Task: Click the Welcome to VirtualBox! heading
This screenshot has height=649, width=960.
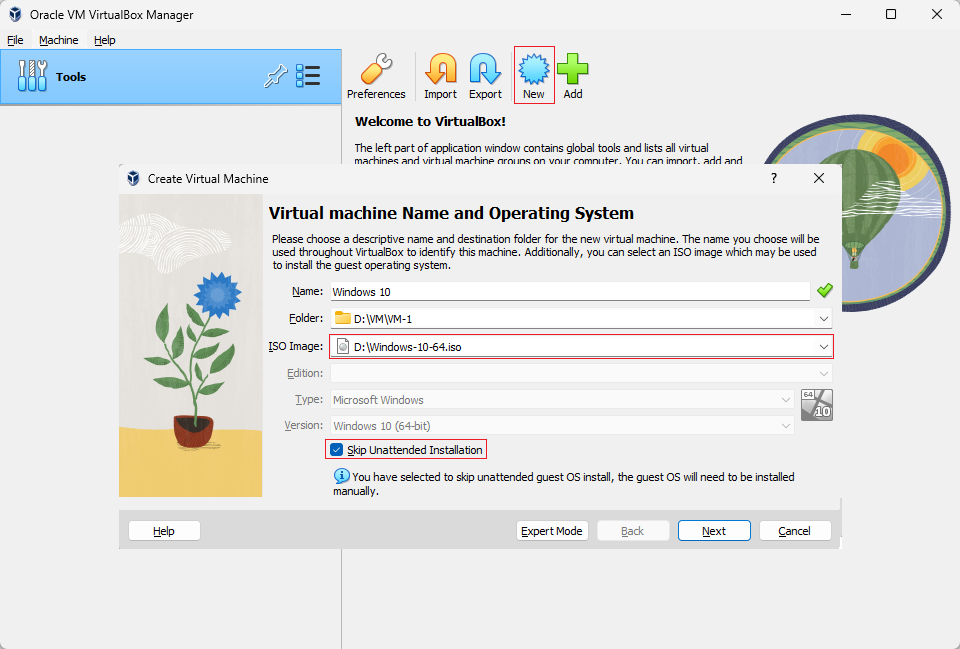Action: (x=430, y=121)
